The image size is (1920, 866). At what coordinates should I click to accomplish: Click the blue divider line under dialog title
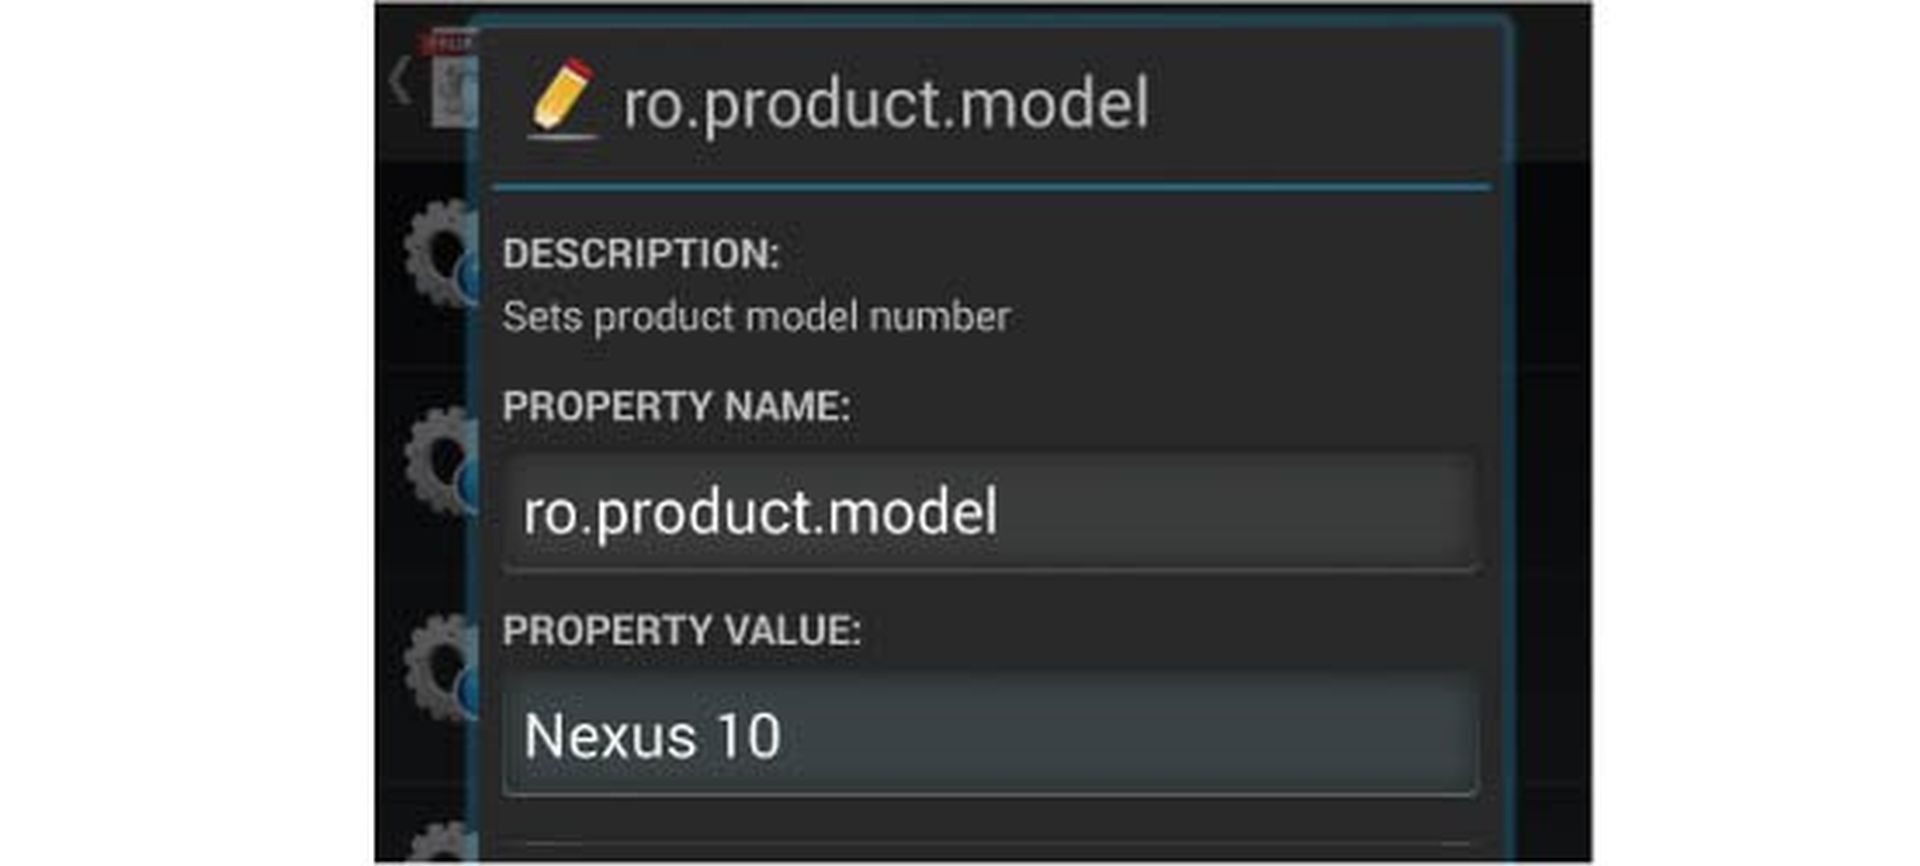point(990,187)
